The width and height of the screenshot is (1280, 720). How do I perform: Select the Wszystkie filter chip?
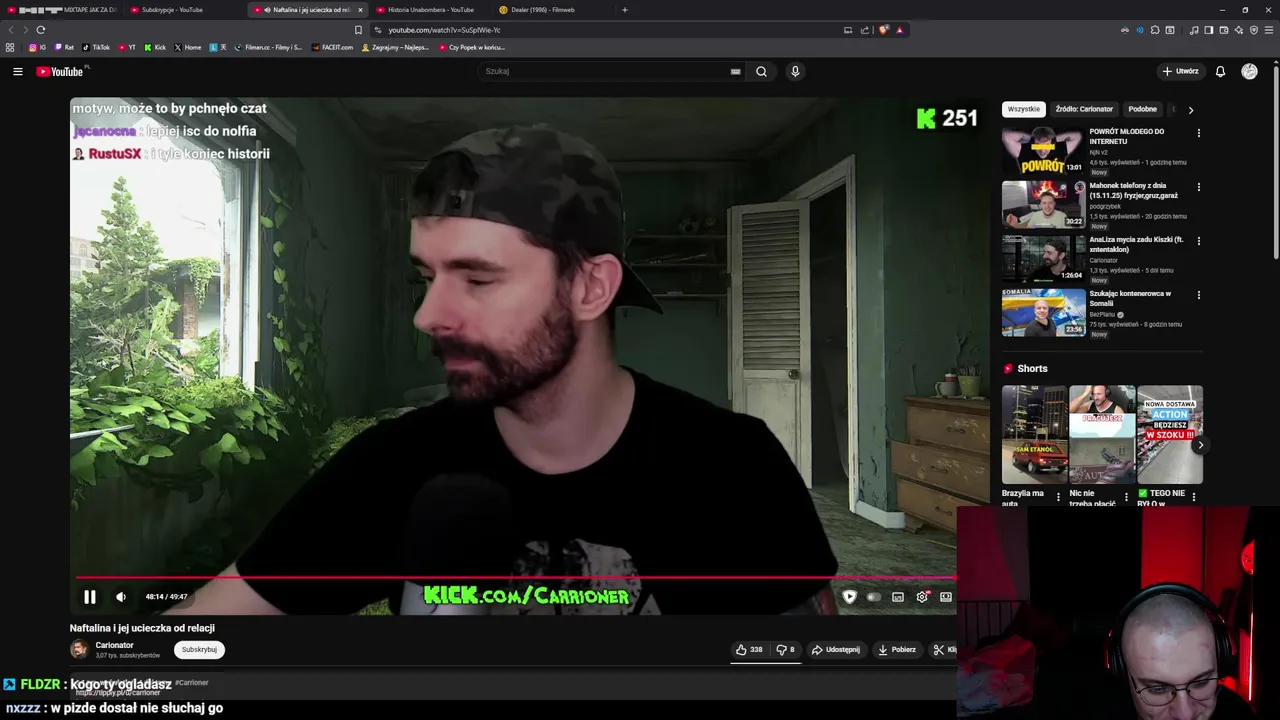[x=1023, y=109]
